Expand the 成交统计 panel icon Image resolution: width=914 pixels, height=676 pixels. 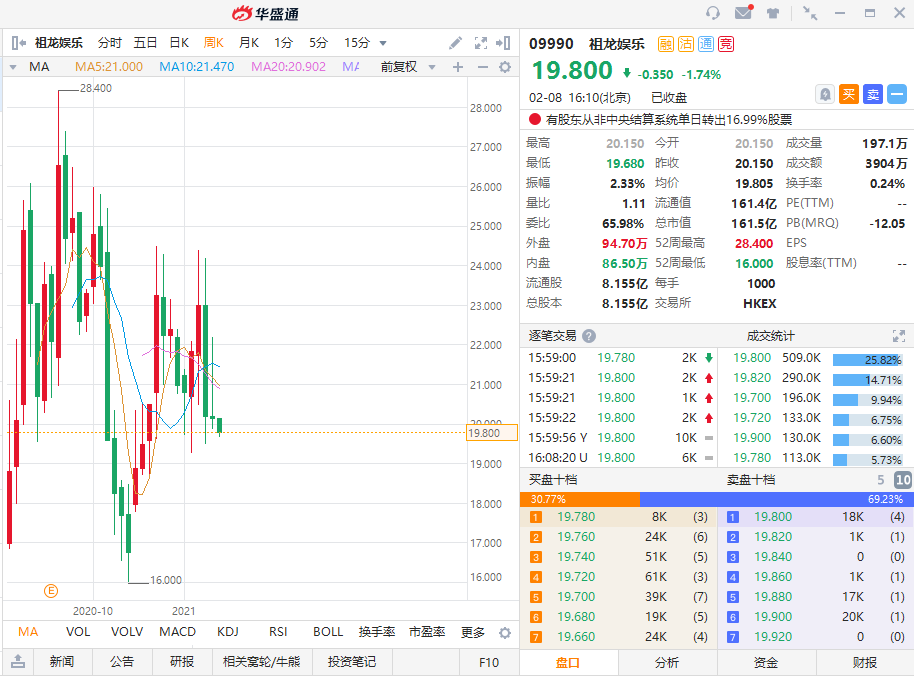899,336
